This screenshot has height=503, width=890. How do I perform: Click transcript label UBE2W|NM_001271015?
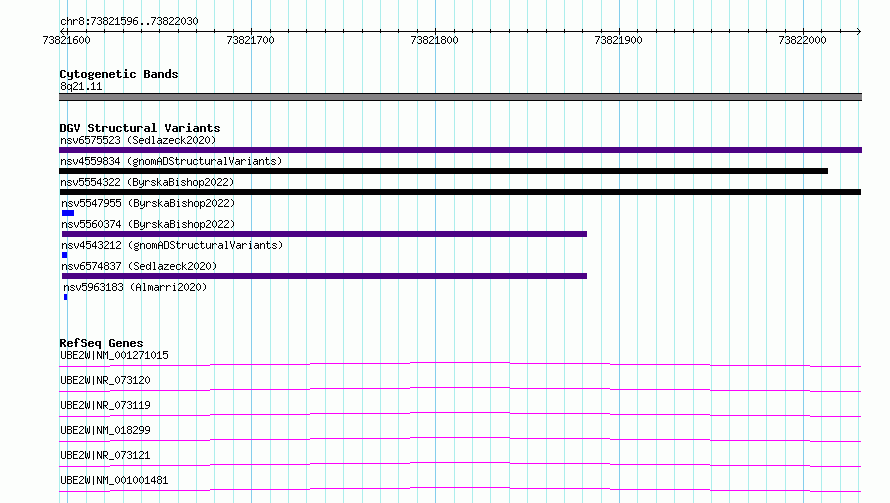pos(114,355)
